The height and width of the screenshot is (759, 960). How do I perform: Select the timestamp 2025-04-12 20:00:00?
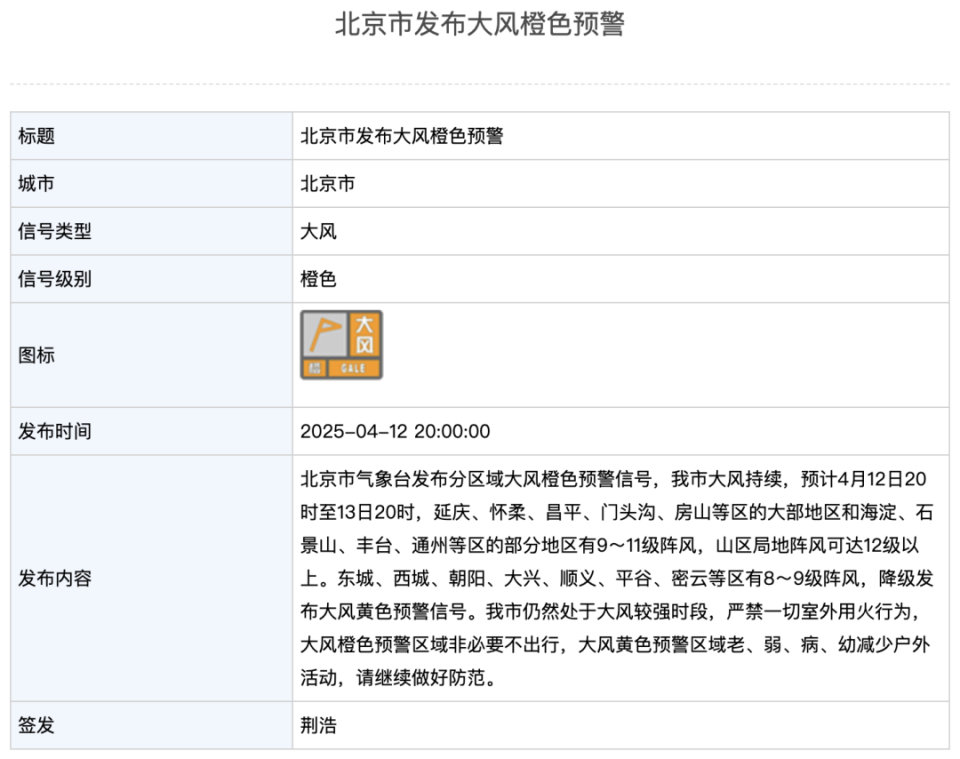394,431
